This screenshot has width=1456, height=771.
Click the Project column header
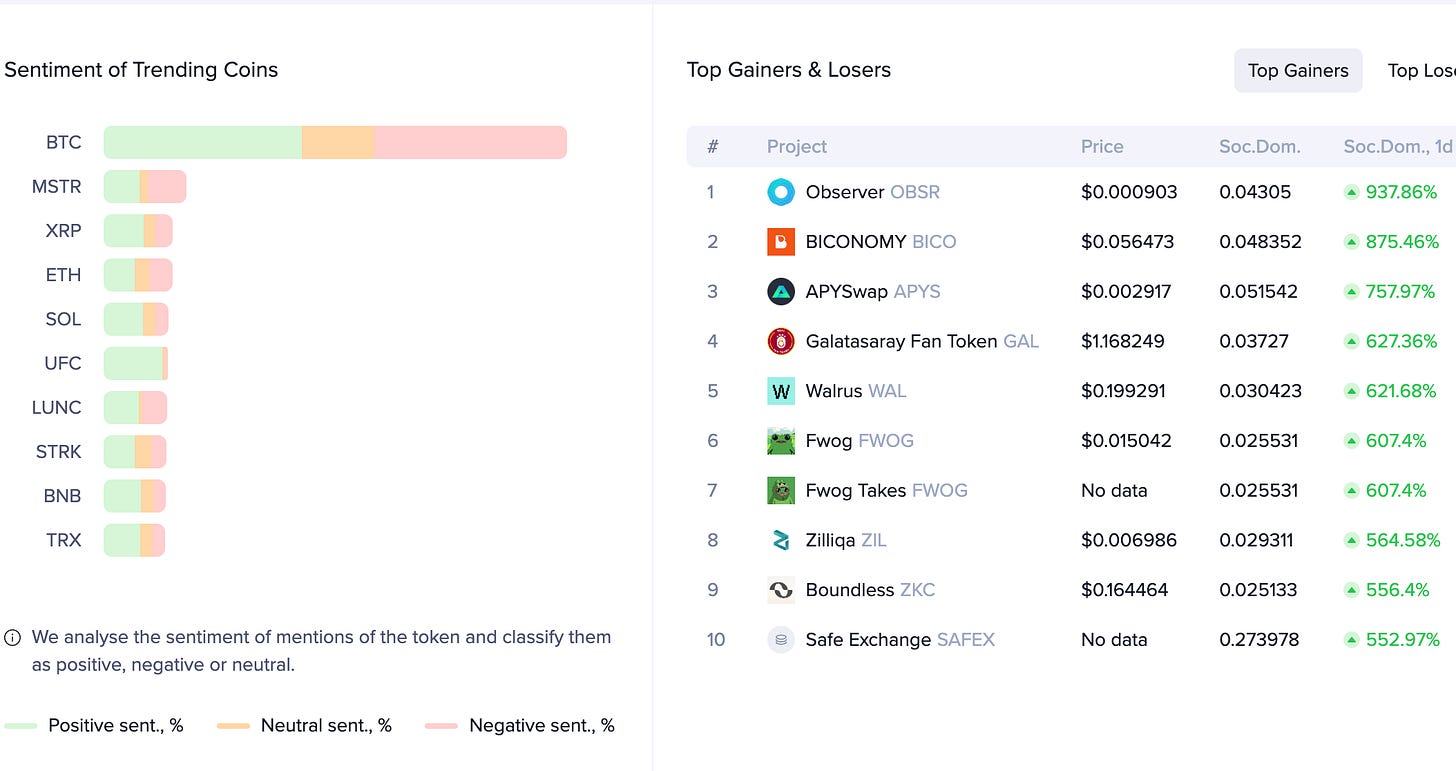(x=797, y=146)
